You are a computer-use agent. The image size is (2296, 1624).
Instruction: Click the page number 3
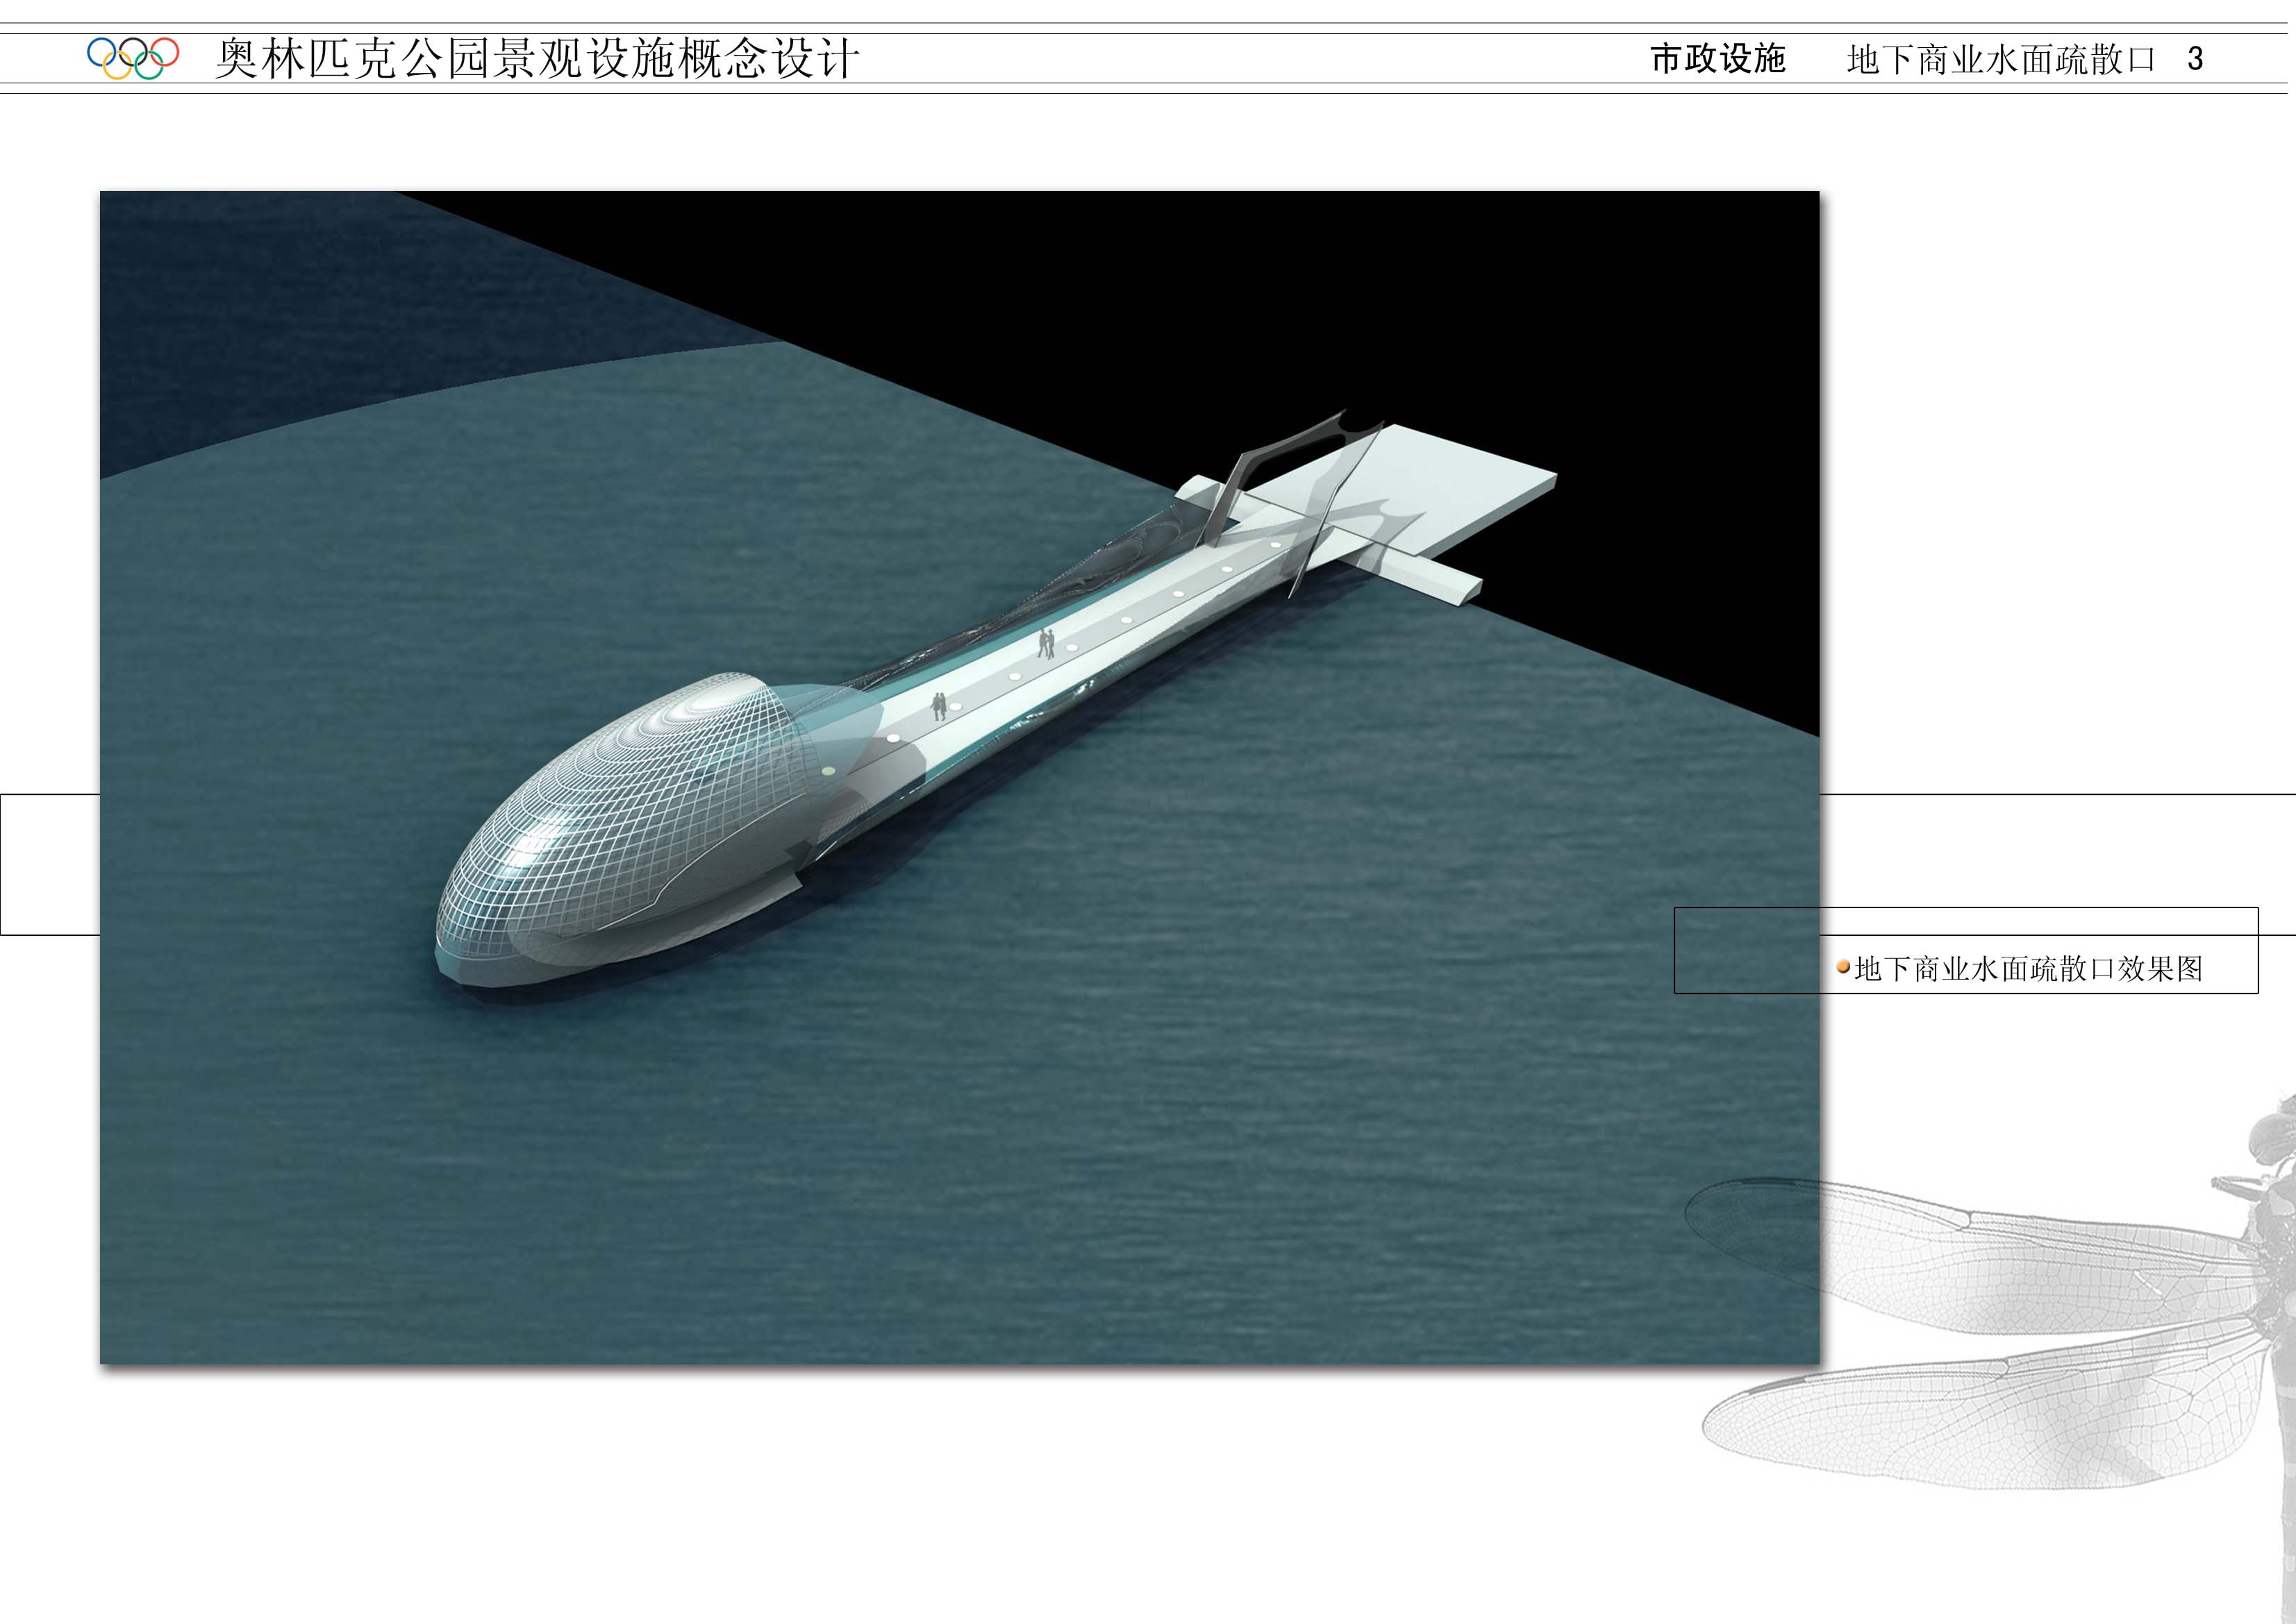click(x=2195, y=59)
